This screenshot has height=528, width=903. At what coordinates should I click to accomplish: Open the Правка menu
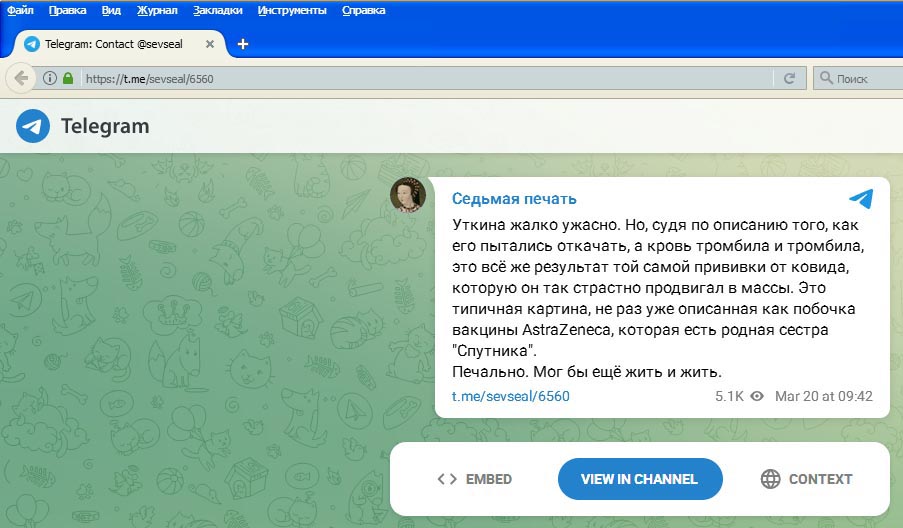[x=67, y=10]
